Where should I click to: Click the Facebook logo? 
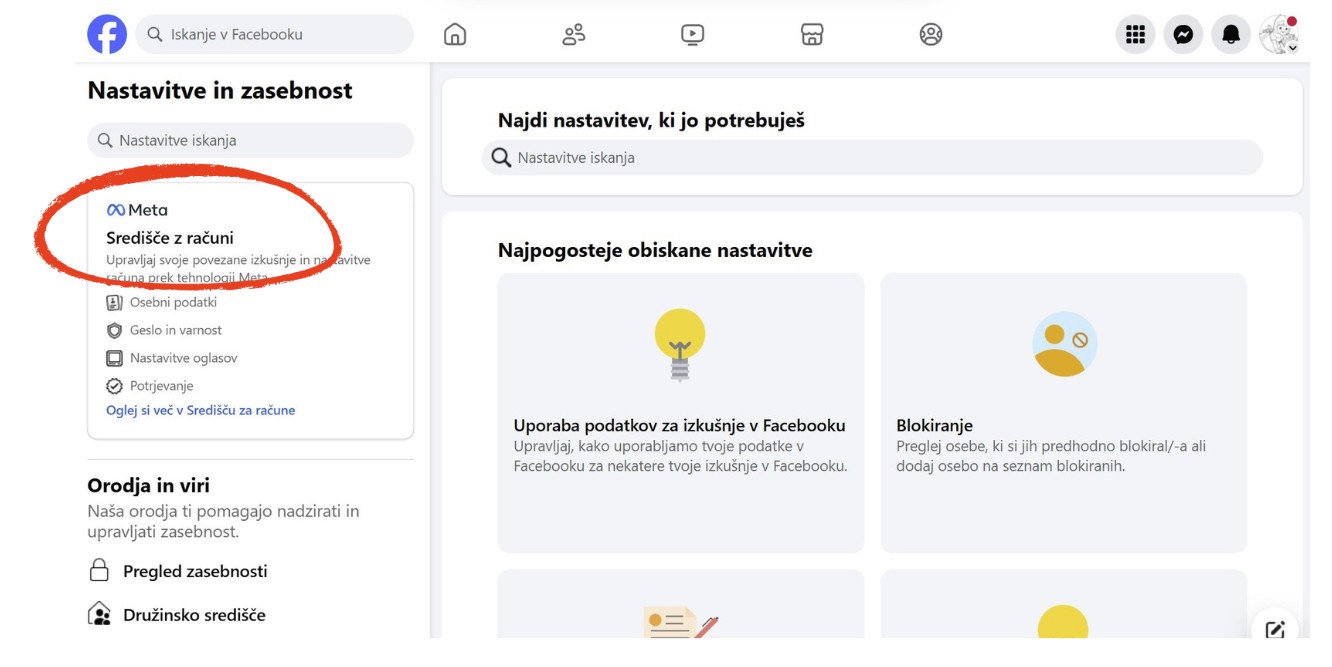107,34
